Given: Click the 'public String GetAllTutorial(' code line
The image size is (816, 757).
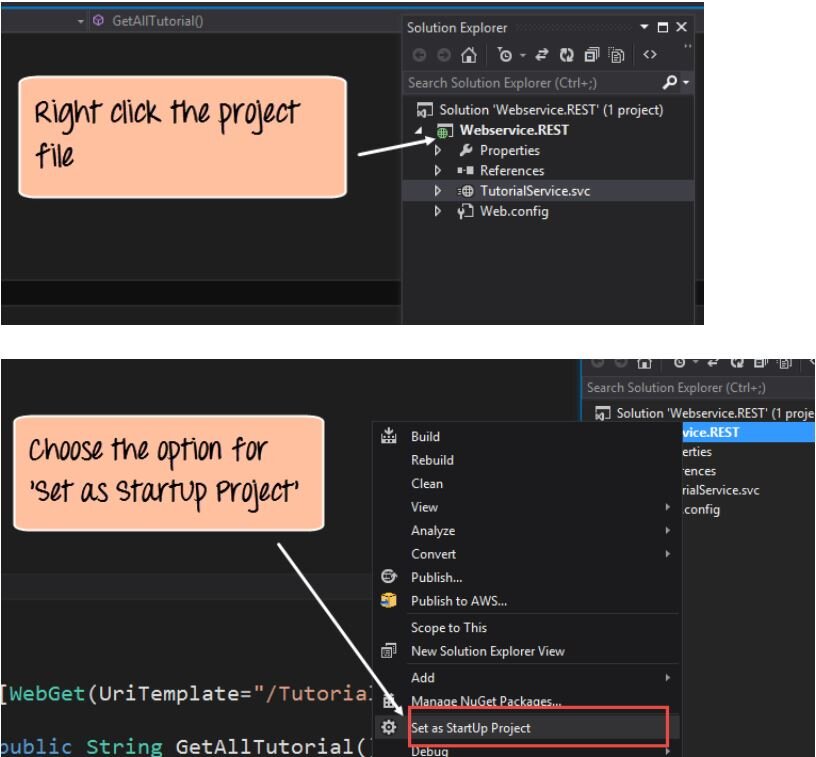Looking at the screenshot, I should [x=185, y=746].
